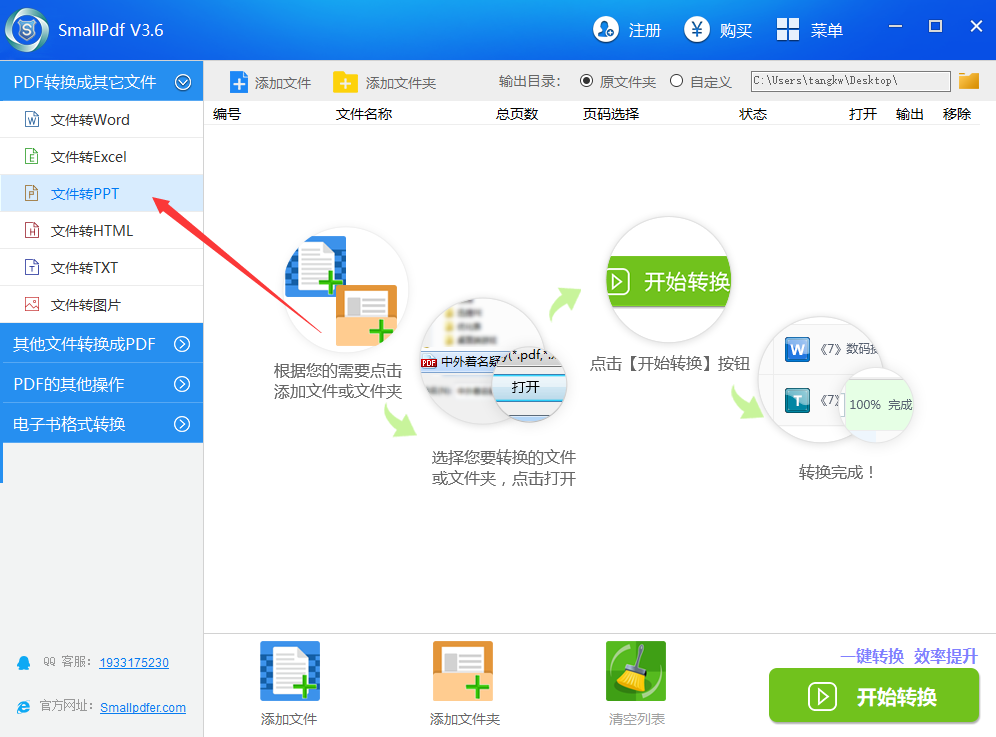
Task: Click the green 开始转换 button
Action: coord(874,696)
